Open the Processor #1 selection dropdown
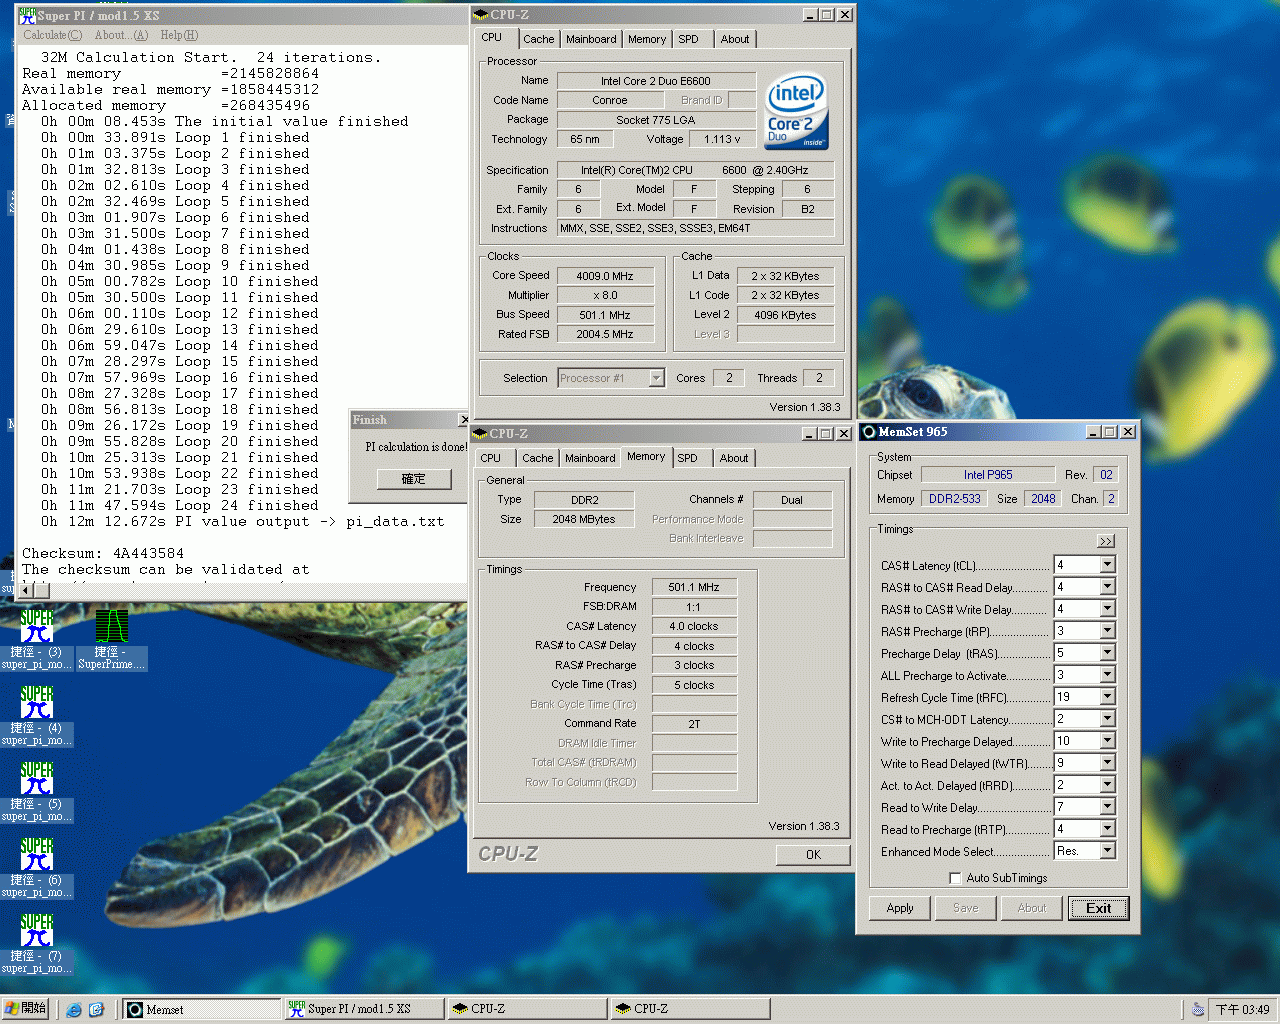1280x1024 pixels. (x=656, y=378)
